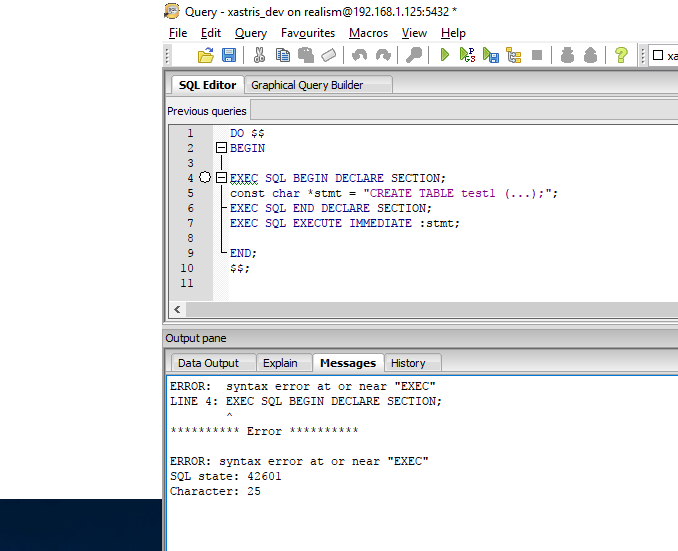Click the Explain query icon

(513, 56)
